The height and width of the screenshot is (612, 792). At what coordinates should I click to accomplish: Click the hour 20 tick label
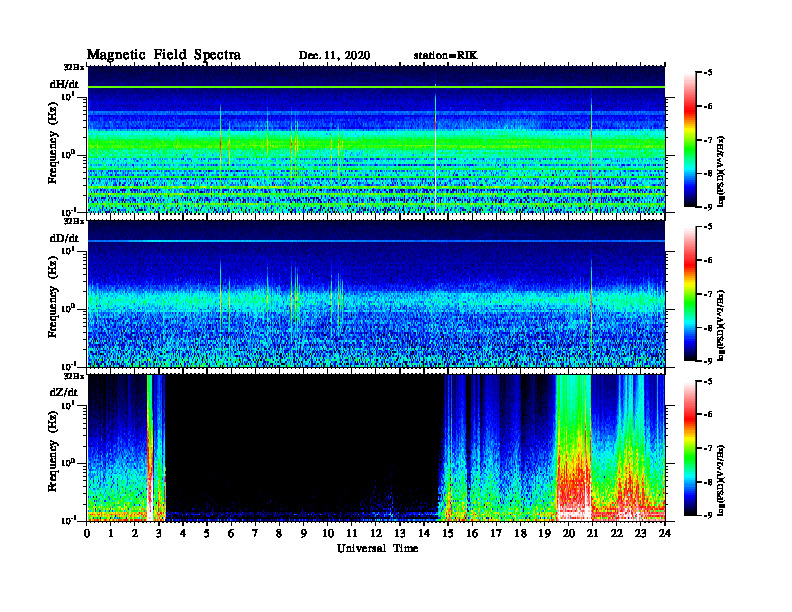coord(568,533)
